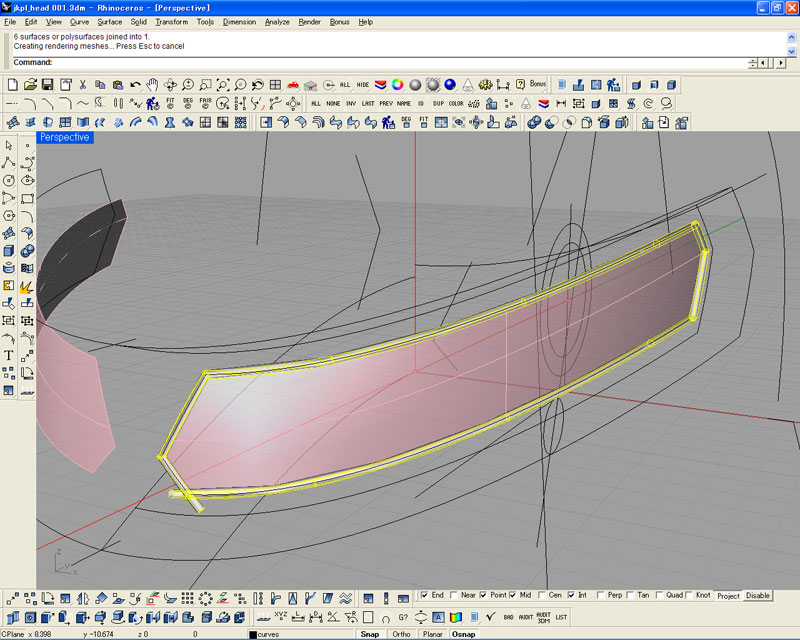
Task: Click the color wheel icon in toolbar
Action: [397, 85]
